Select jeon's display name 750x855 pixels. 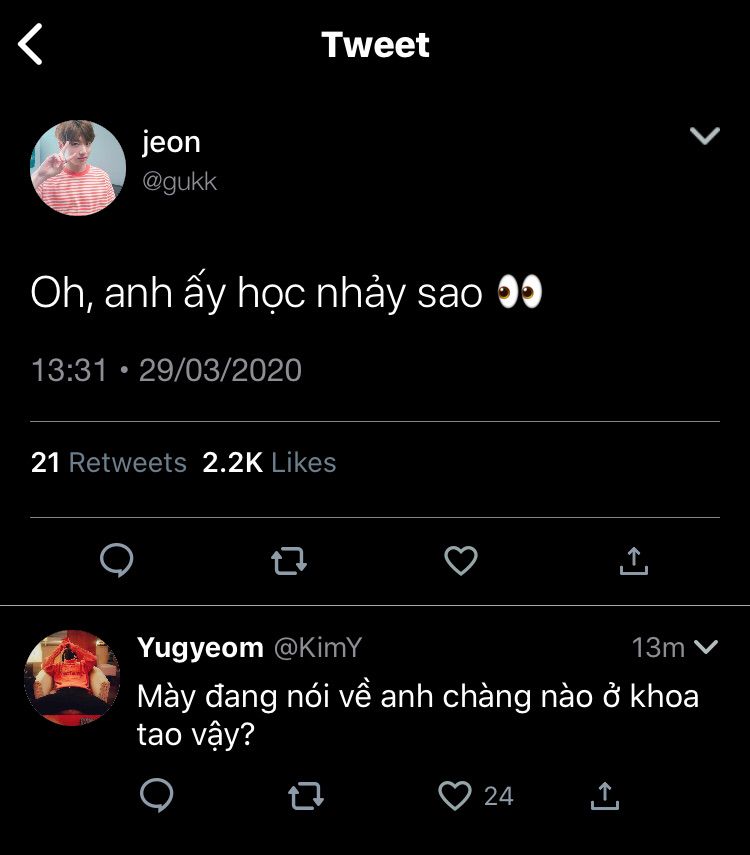pos(171,143)
